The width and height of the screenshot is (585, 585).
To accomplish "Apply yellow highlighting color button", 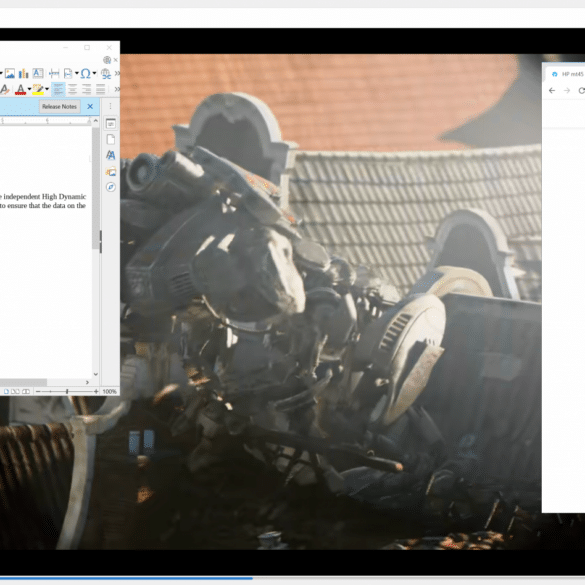I will pyautogui.click(x=38, y=89).
